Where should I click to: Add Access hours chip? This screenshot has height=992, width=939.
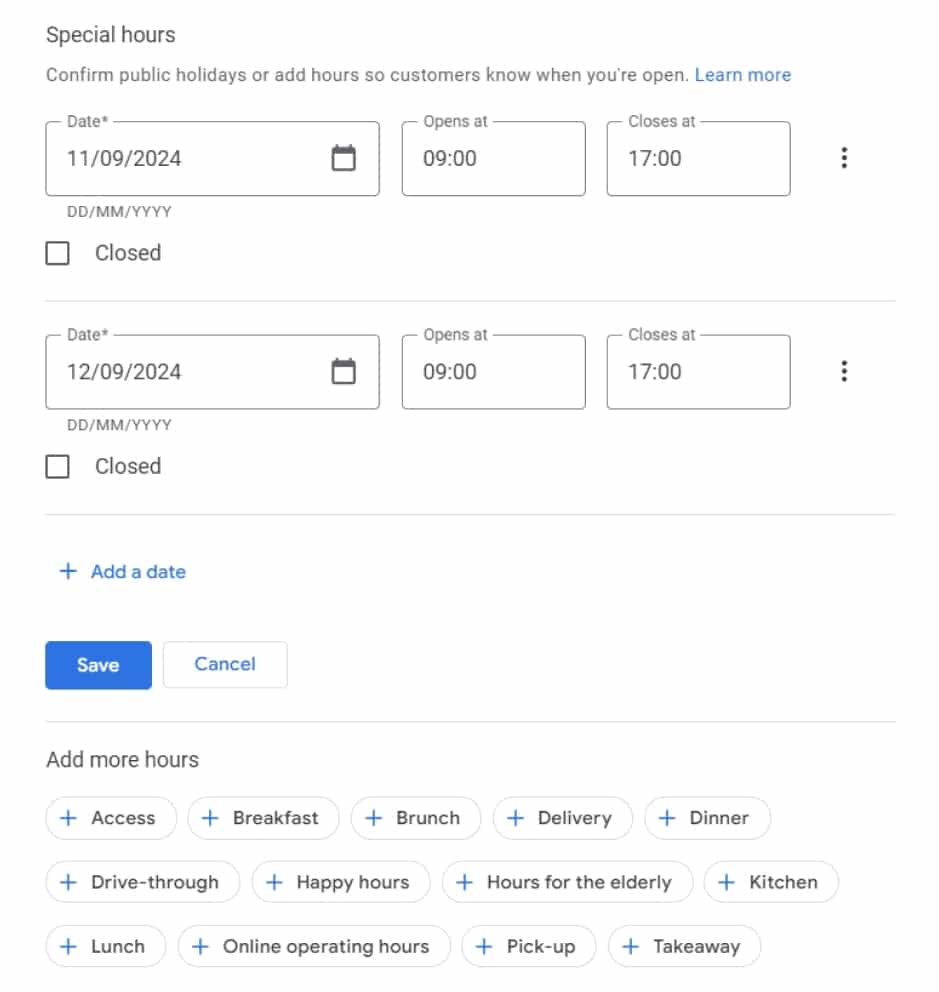tap(111, 818)
